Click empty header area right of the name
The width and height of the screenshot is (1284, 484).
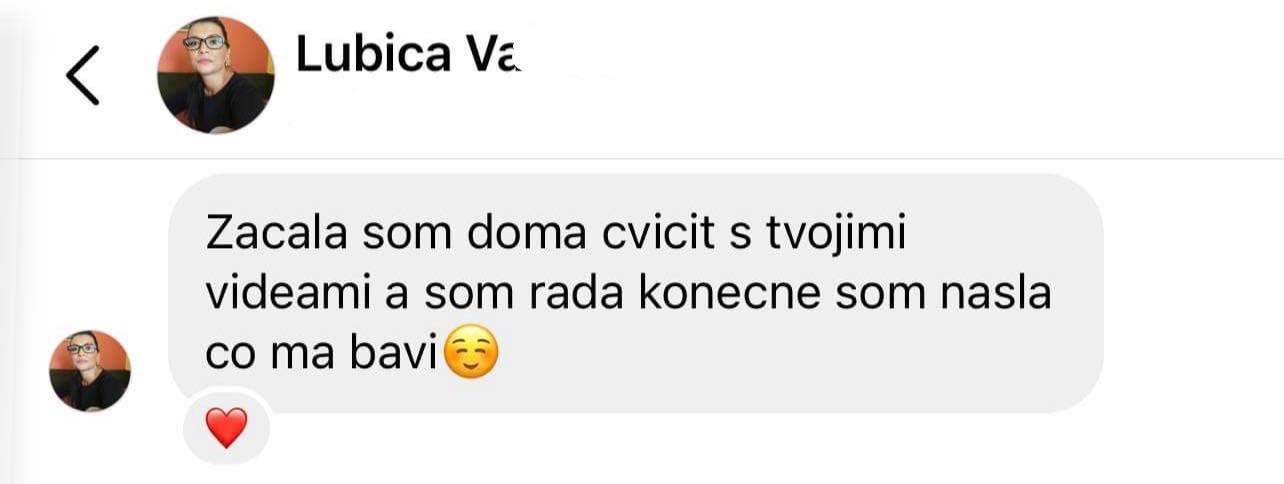pos(900,76)
